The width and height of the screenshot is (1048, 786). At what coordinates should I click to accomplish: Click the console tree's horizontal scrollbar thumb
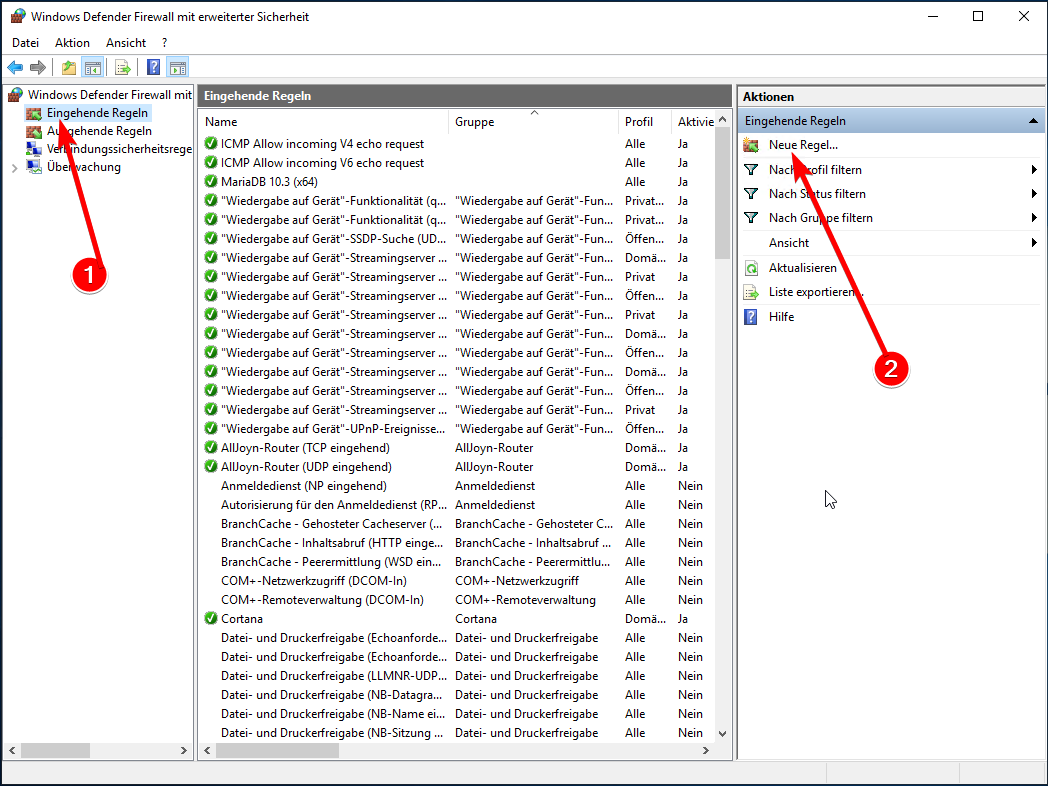pos(55,751)
